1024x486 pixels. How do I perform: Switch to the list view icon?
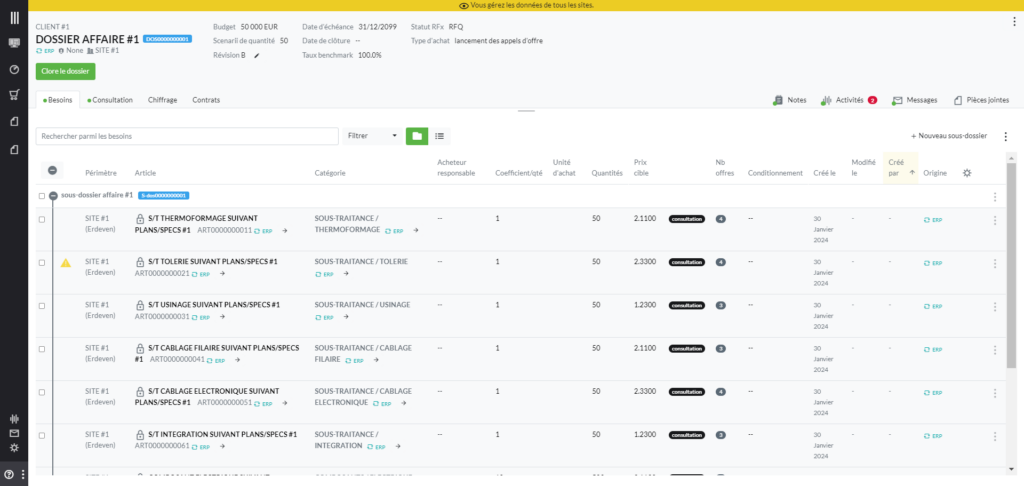click(x=439, y=135)
